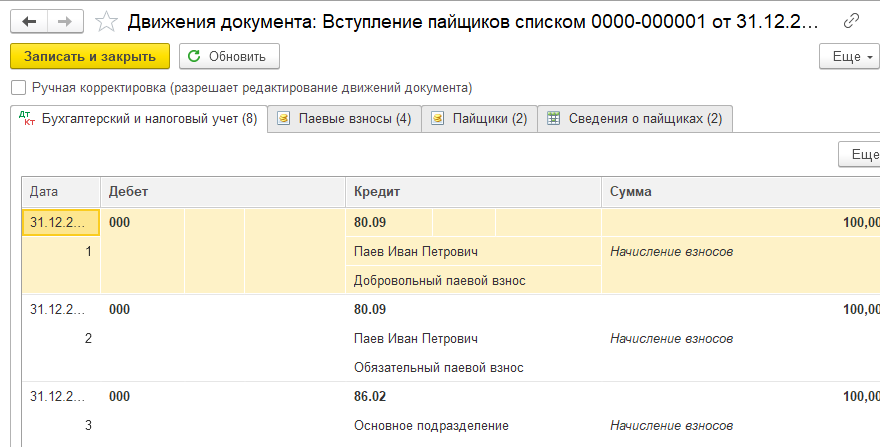Click the Паевые взносы tab icon
Screen dimensions: 880x447
tap(284, 119)
